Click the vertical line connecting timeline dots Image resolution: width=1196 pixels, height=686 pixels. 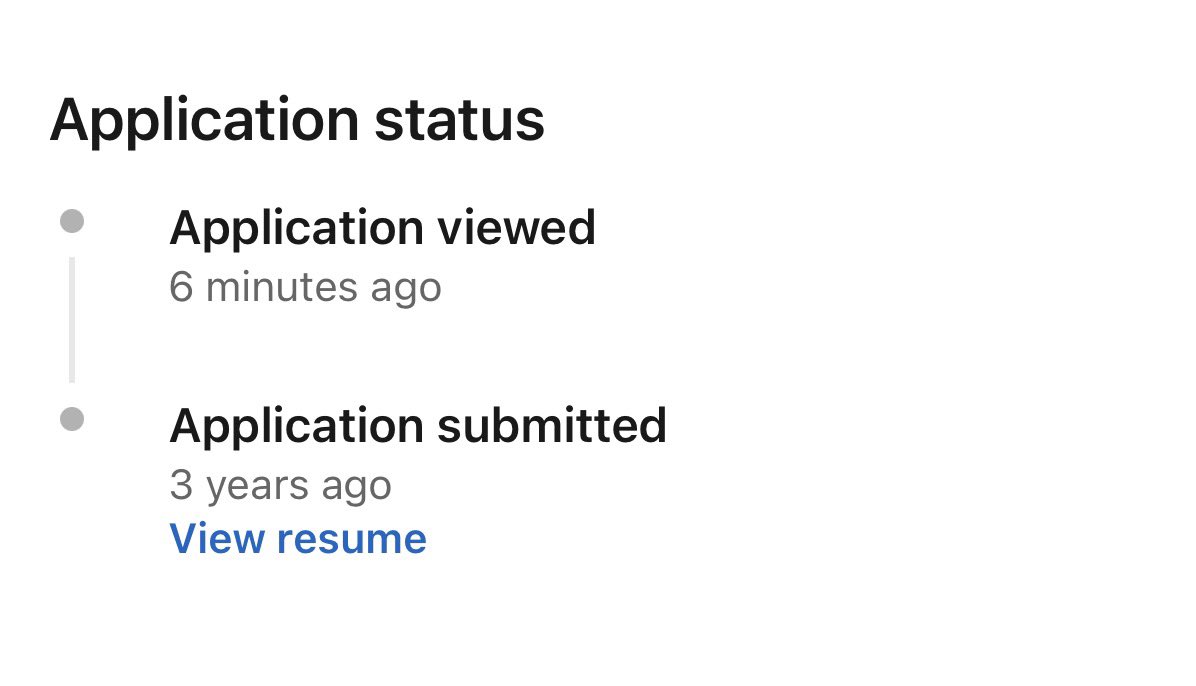72,320
